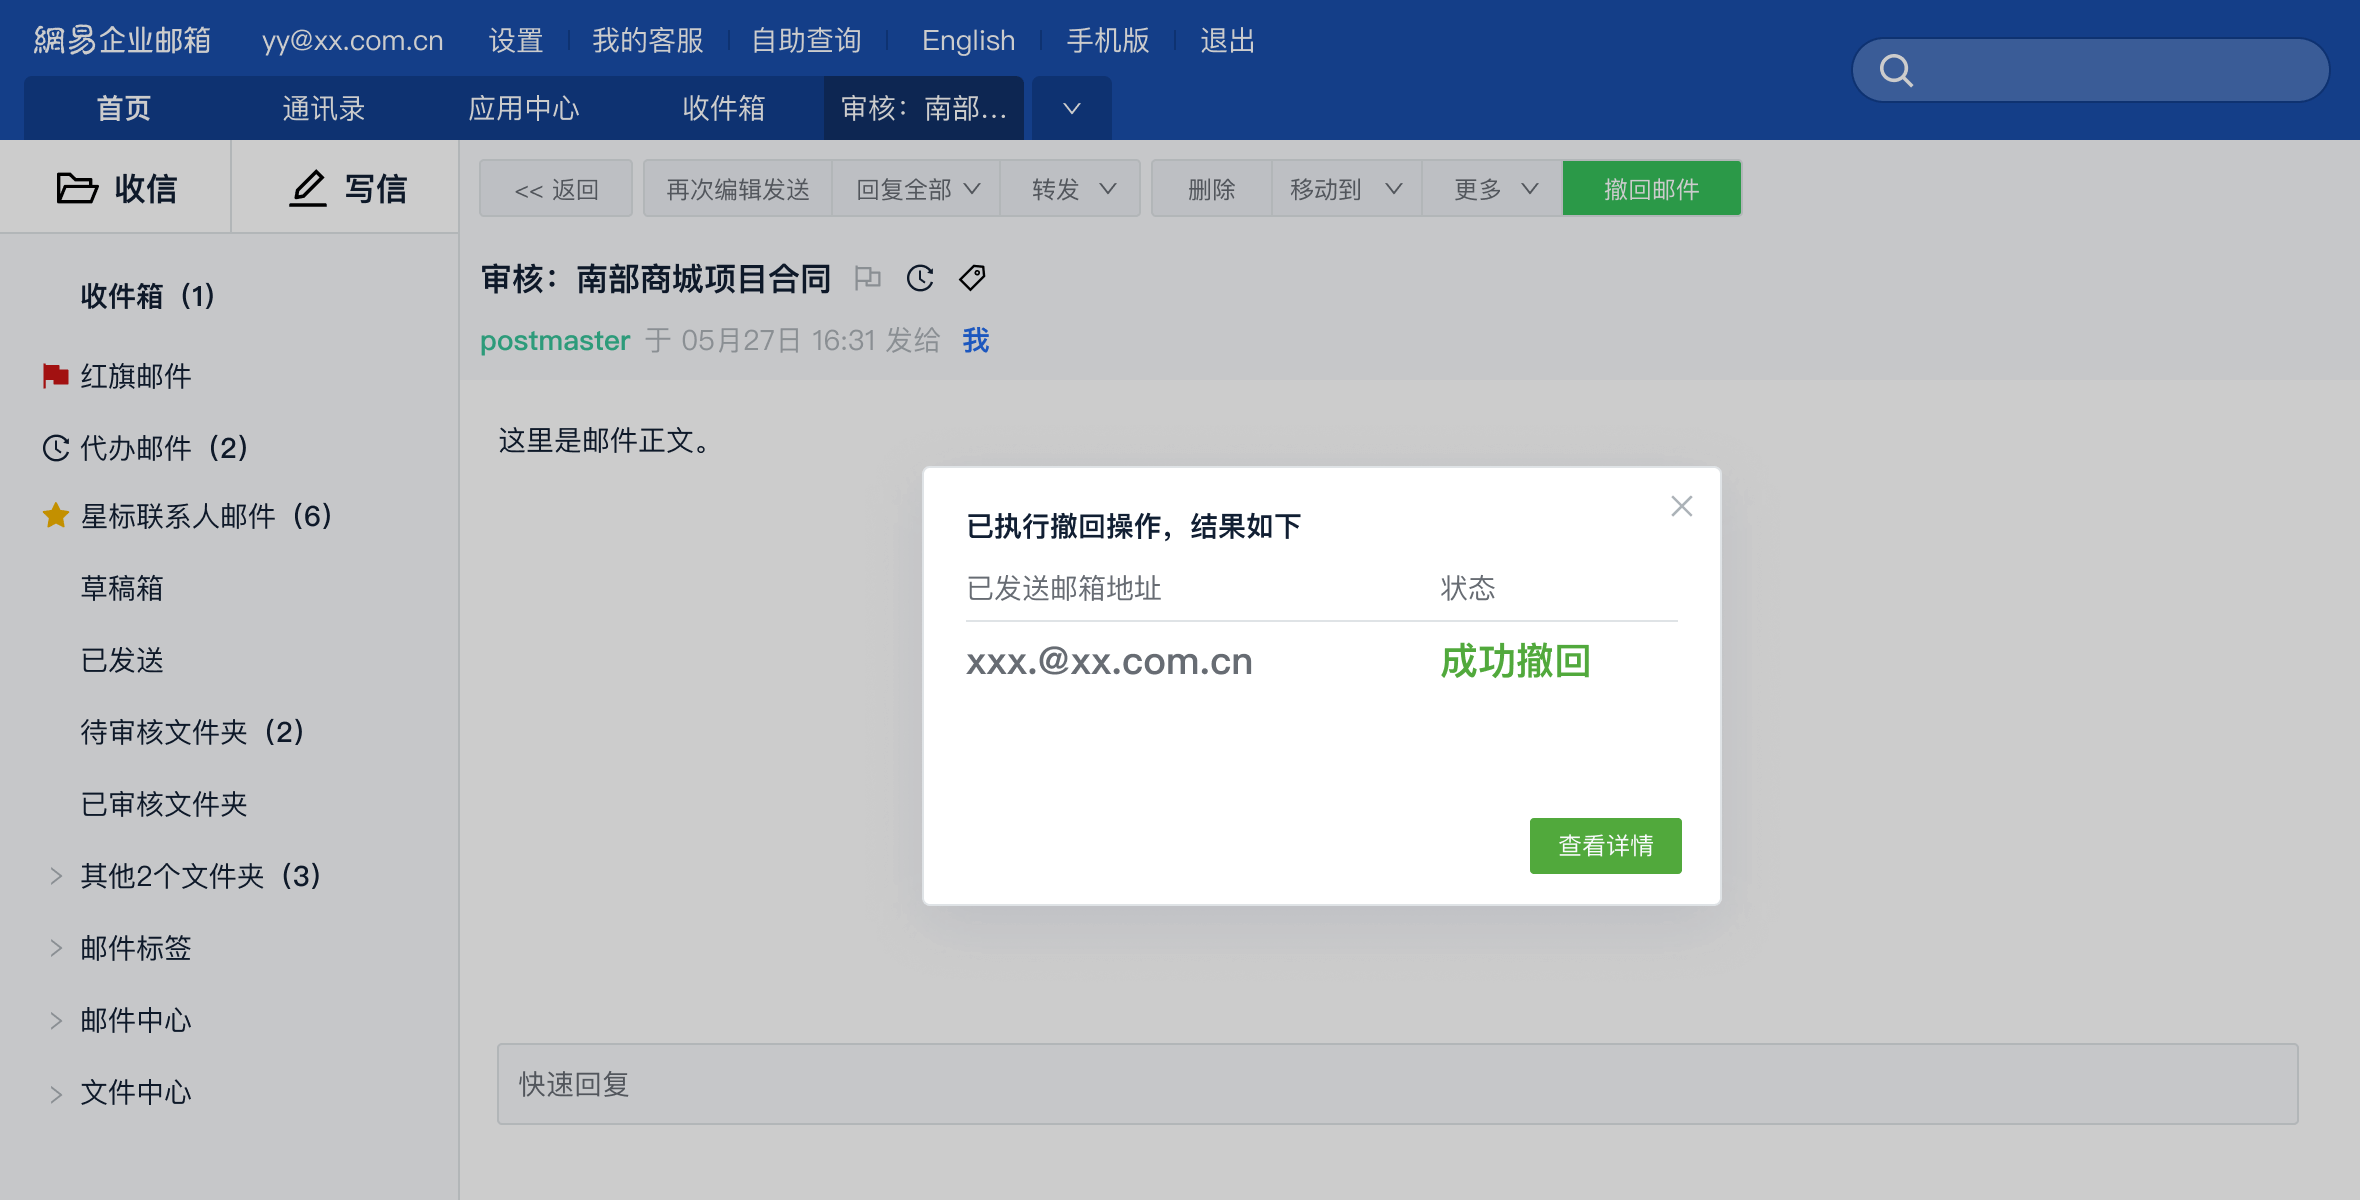Image resolution: width=2360 pixels, height=1200 pixels.
Task: Open the 更多 dropdown menu
Action: click(x=1494, y=189)
